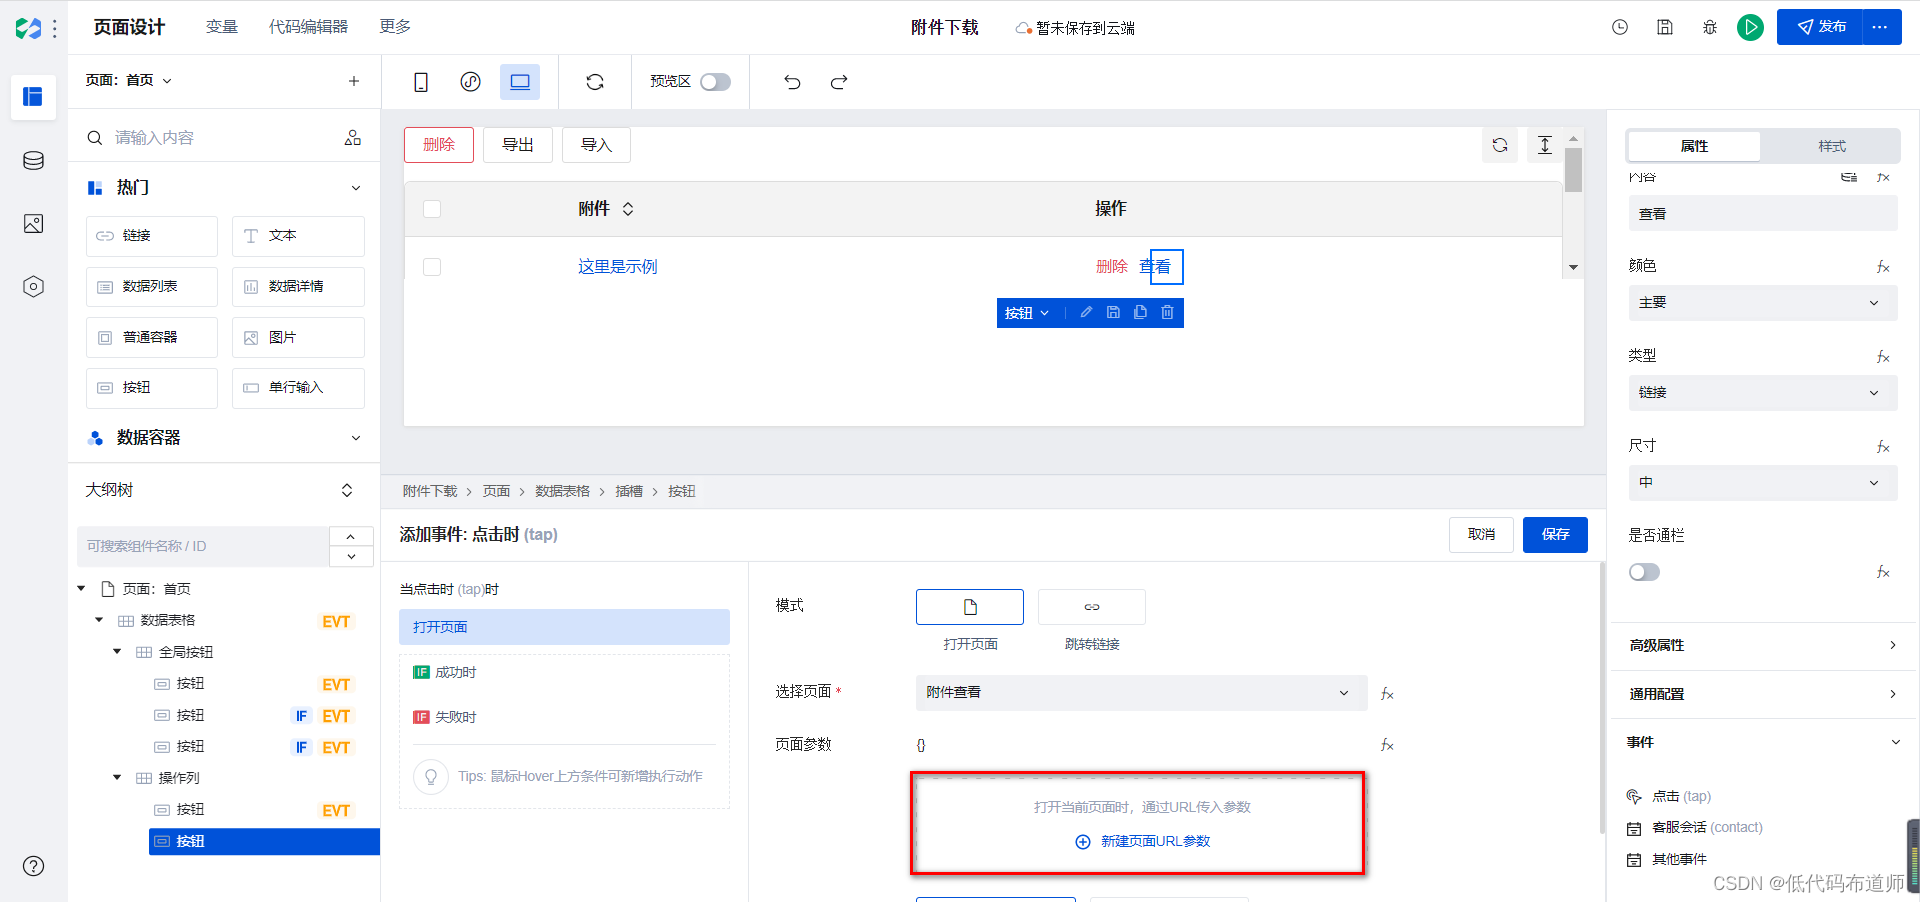
Task: Click the table row height icon
Action: click(1545, 145)
